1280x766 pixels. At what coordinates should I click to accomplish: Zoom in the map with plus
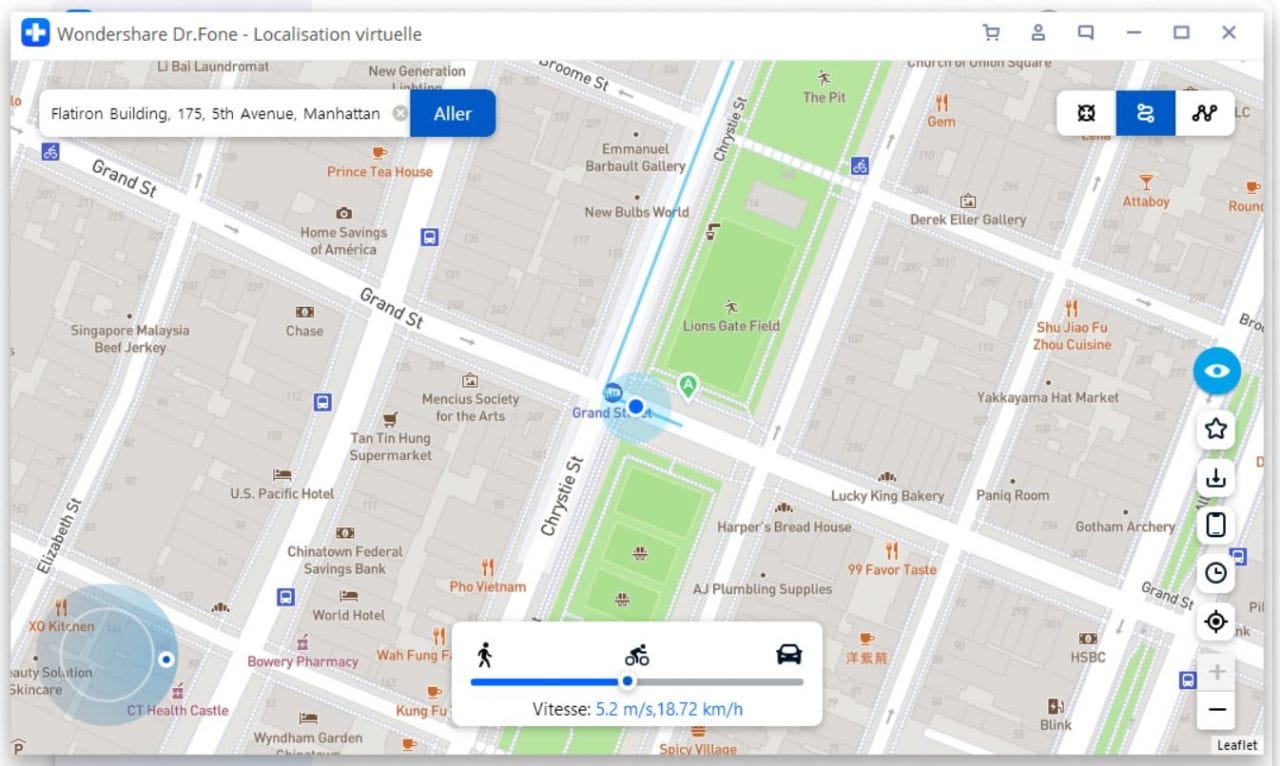coord(1216,671)
